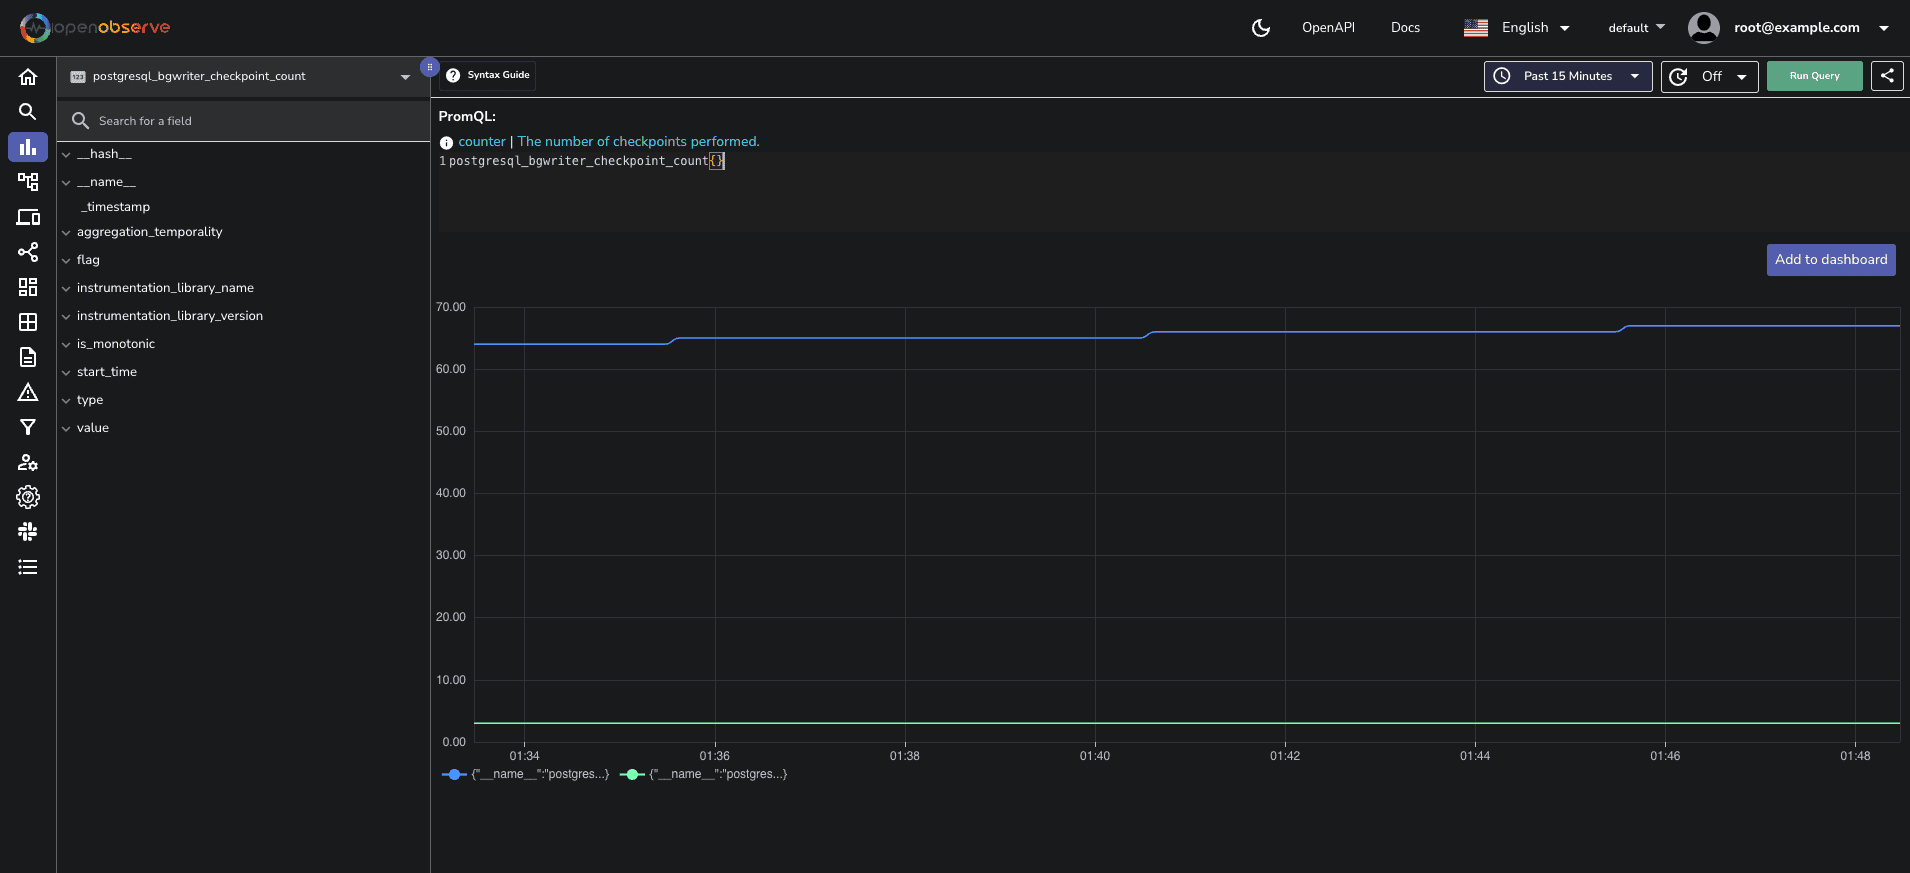Open the OpenAPI menu link
Image resolution: width=1910 pixels, height=873 pixels.
[x=1328, y=28]
